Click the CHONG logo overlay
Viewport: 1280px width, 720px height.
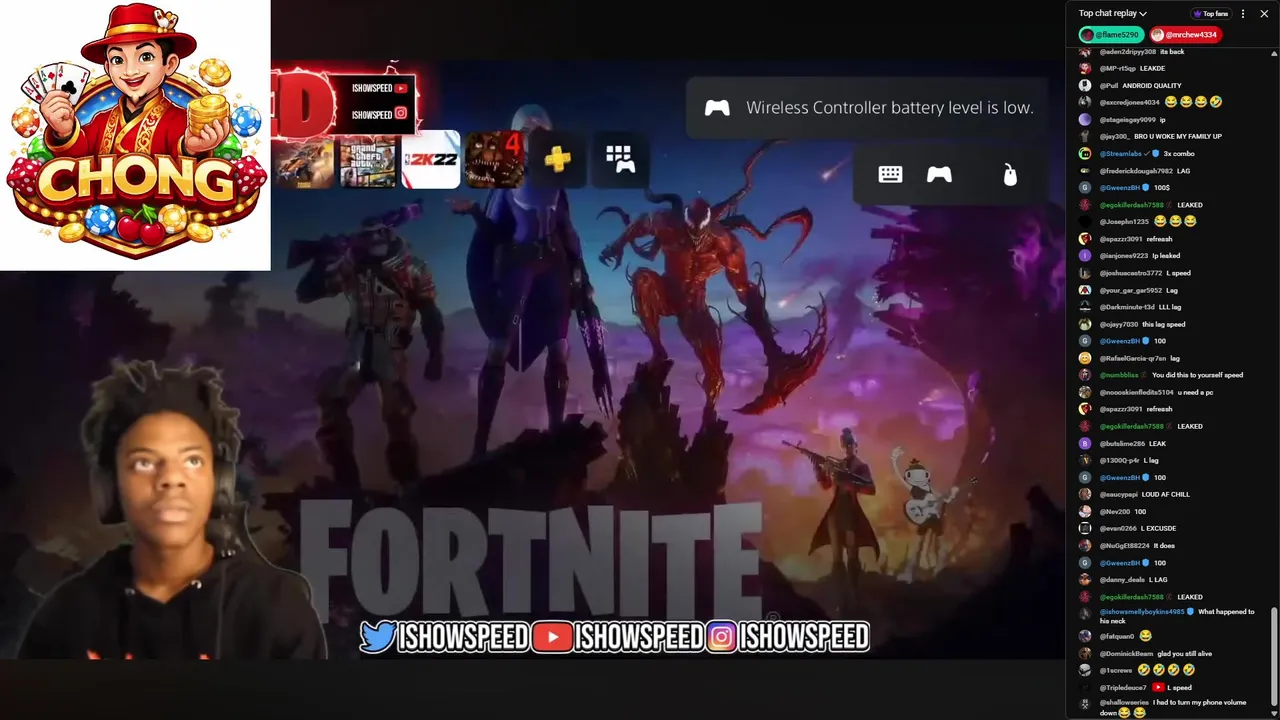coord(135,135)
